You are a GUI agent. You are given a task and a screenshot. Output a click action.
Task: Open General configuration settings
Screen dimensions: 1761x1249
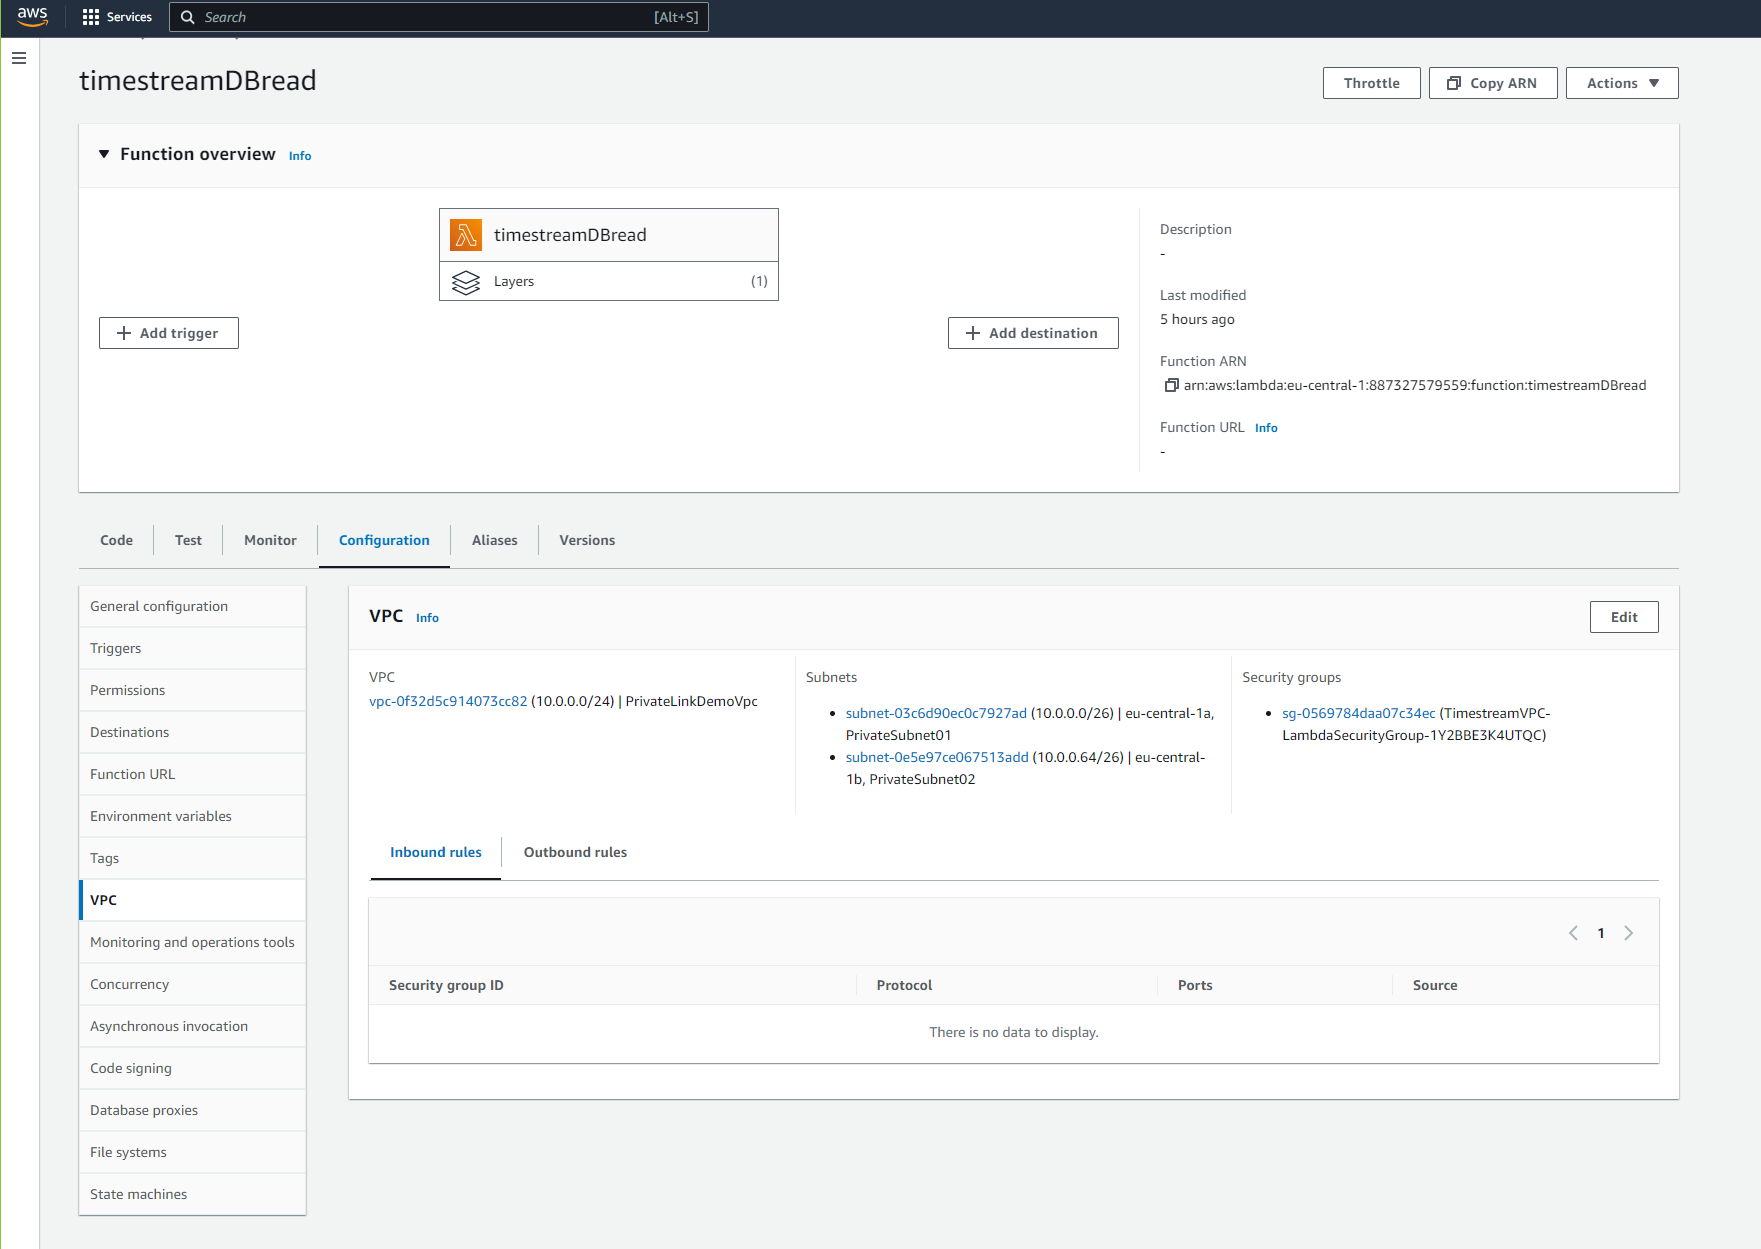point(192,606)
